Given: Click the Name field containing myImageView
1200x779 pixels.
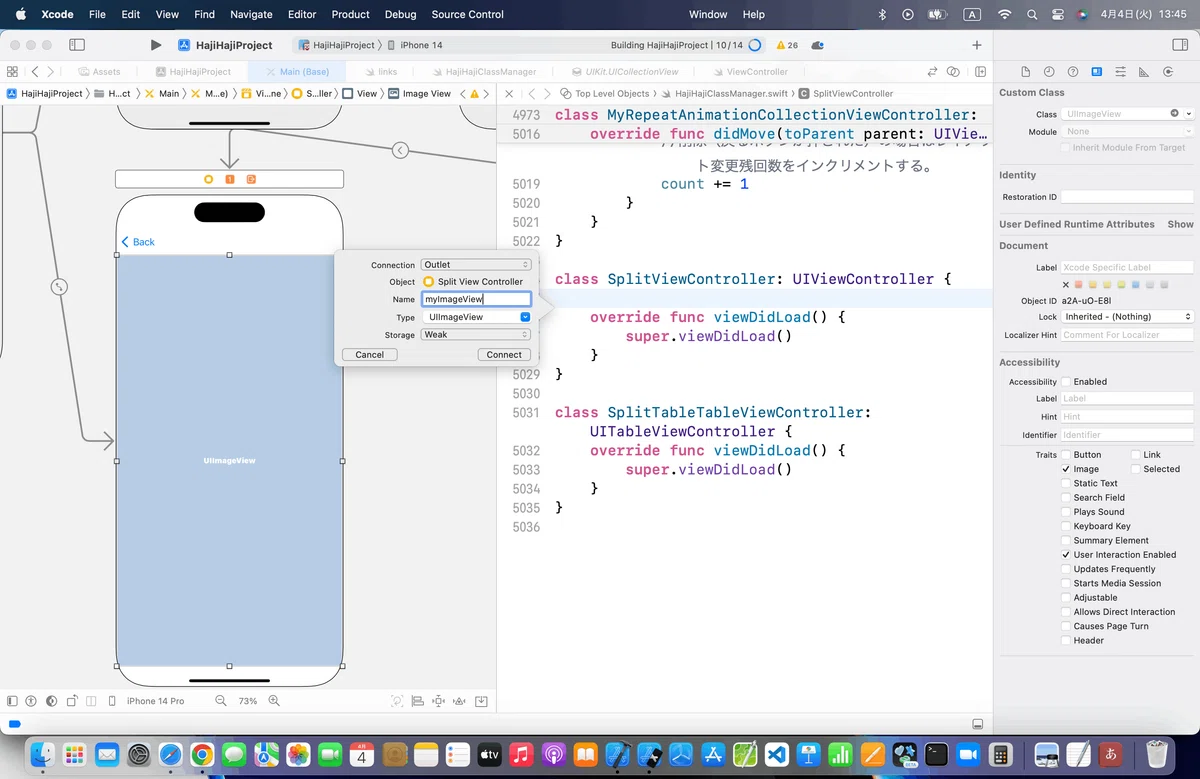Looking at the screenshot, I should click(476, 299).
